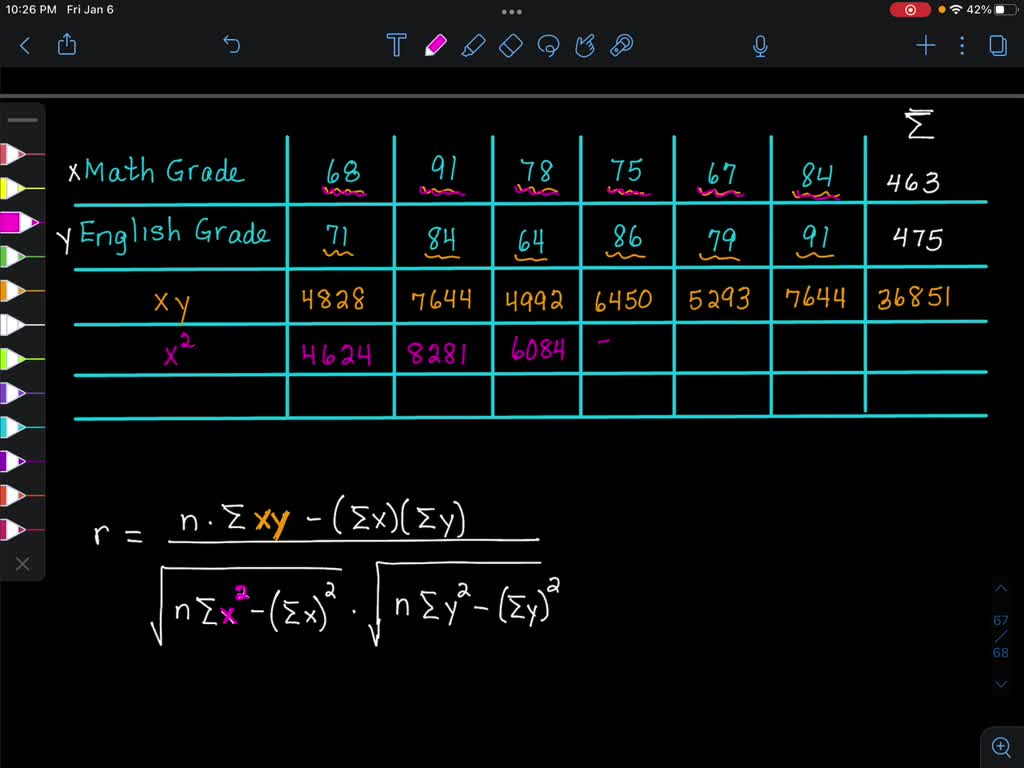Go to next page with down chevron
This screenshot has width=1024, height=768.
pos(1001,683)
